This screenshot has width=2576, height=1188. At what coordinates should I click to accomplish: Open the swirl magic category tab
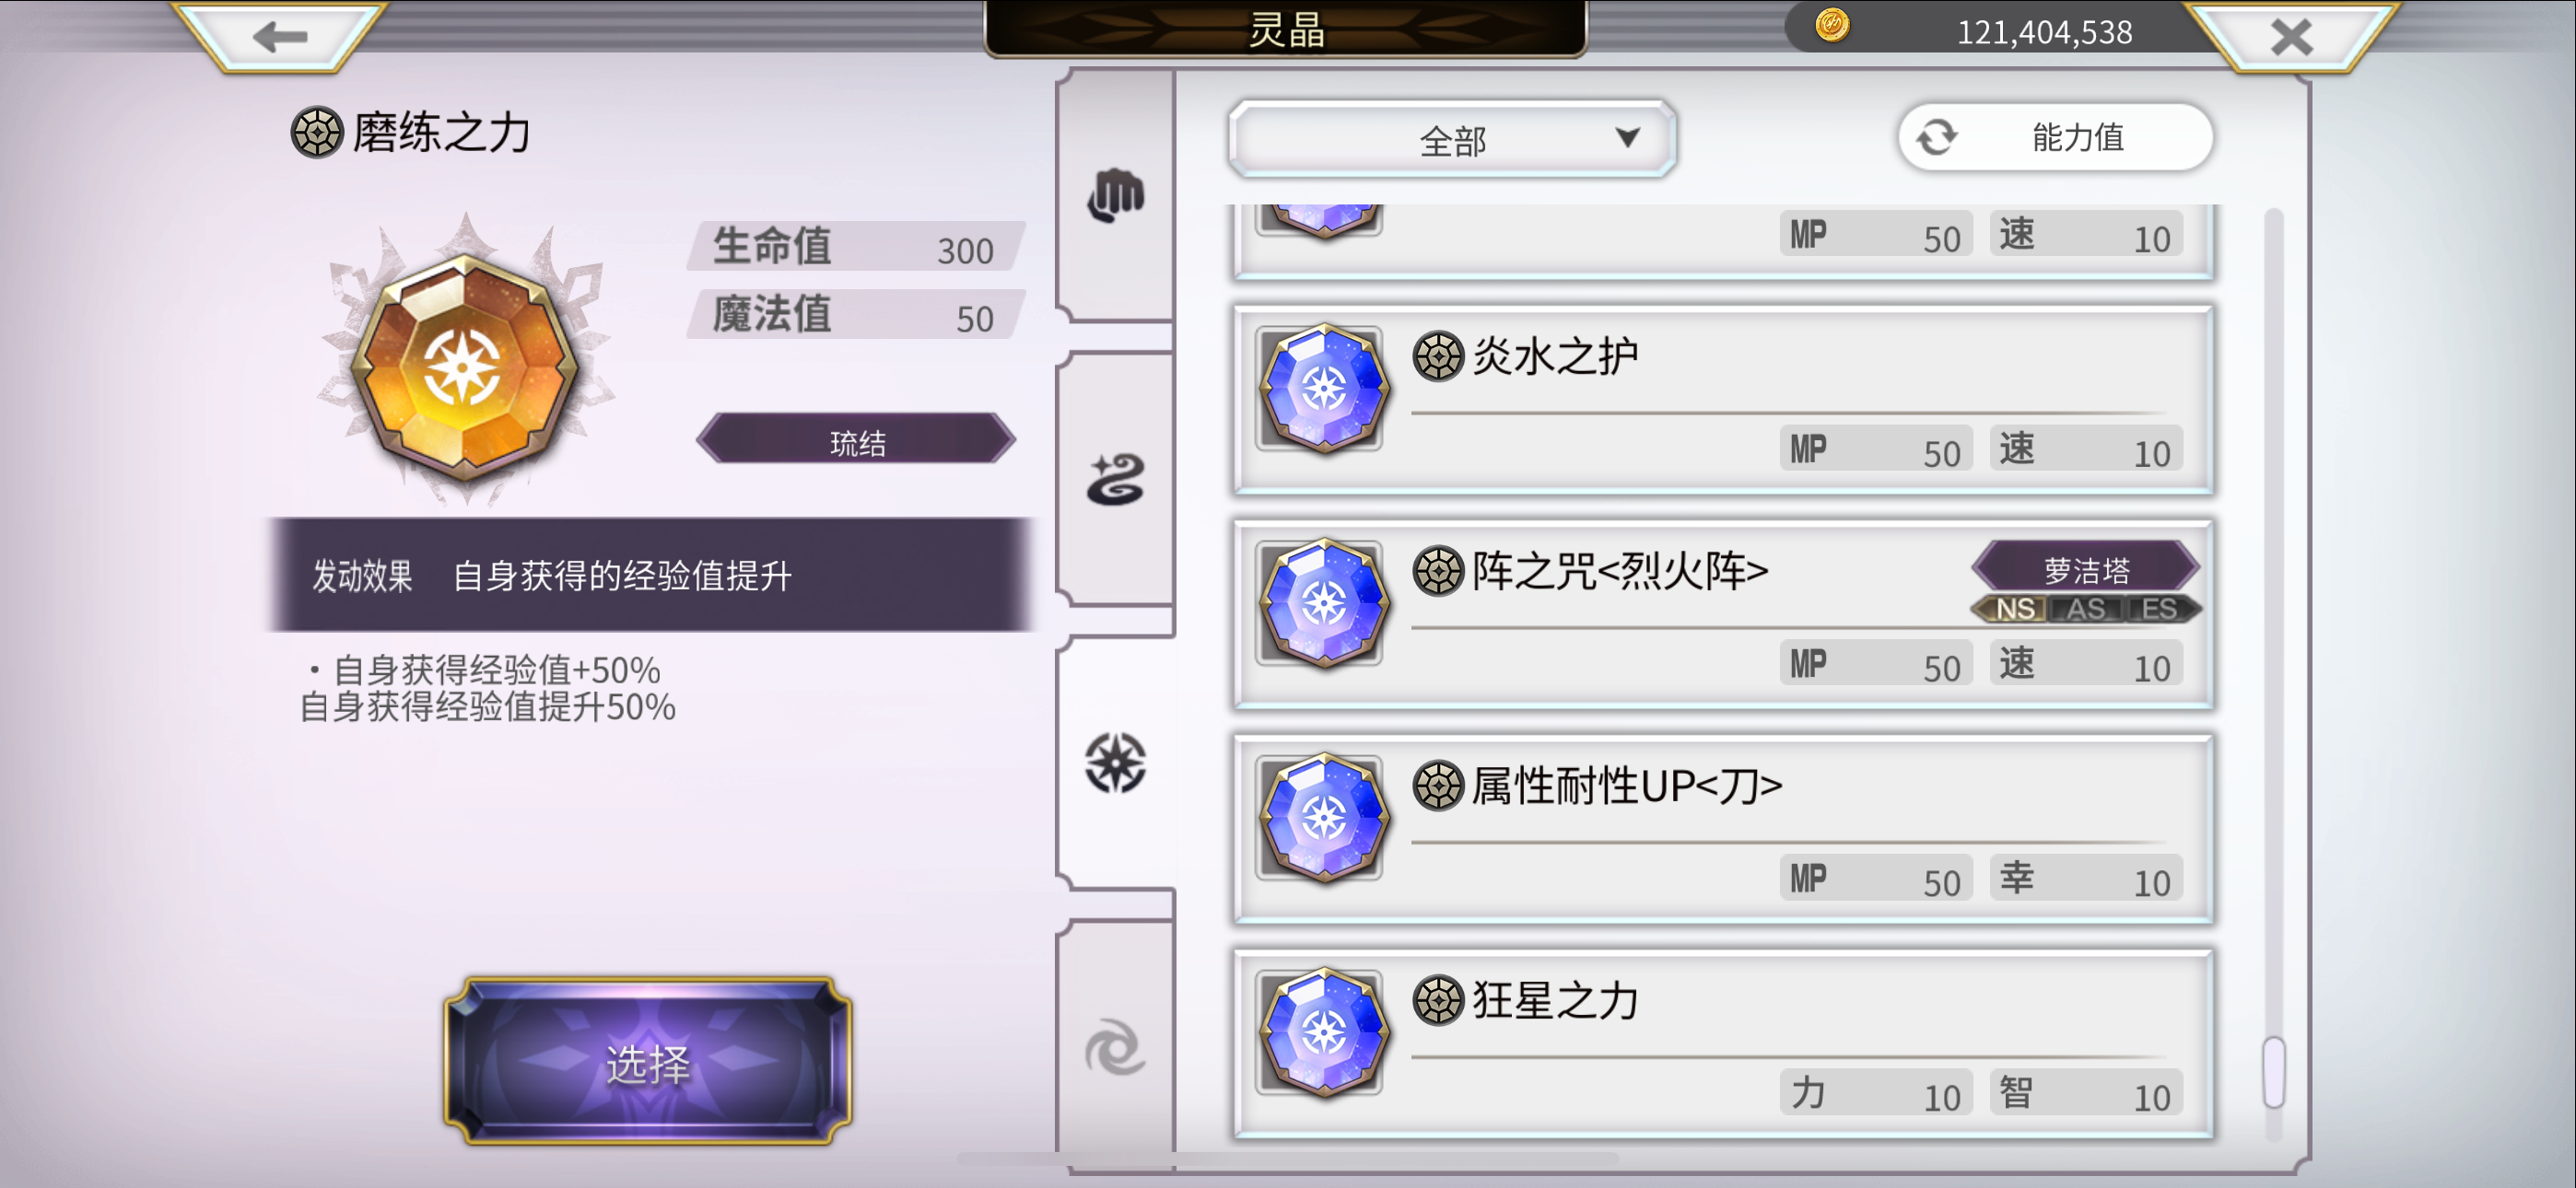coord(1115,479)
